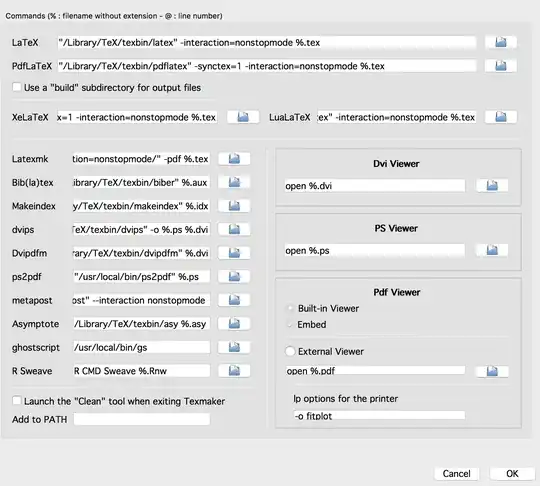Click the Dvipdfm command field
Viewport: 540px width, 486px height.
(141, 254)
